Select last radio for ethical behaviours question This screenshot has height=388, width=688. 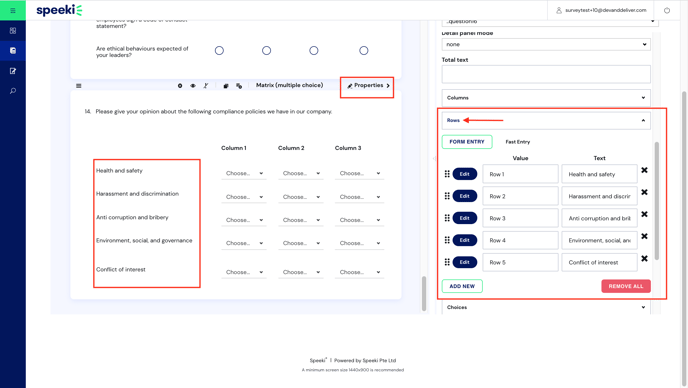[x=363, y=50]
